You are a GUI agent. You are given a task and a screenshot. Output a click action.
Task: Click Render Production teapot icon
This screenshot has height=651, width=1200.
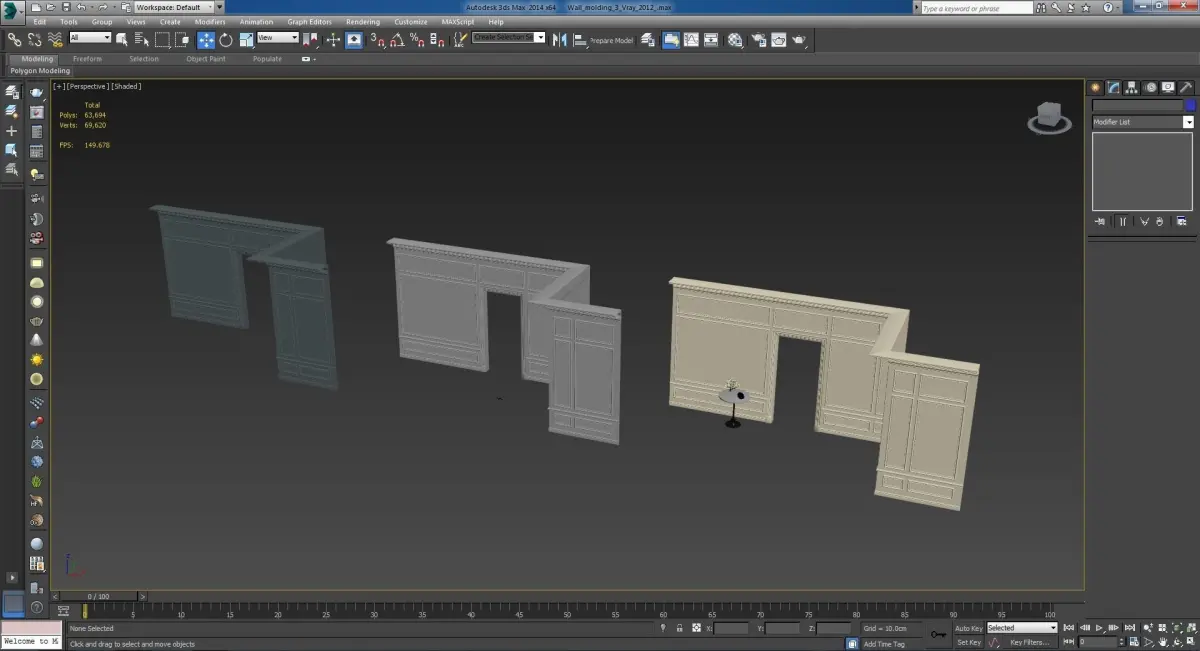point(798,40)
